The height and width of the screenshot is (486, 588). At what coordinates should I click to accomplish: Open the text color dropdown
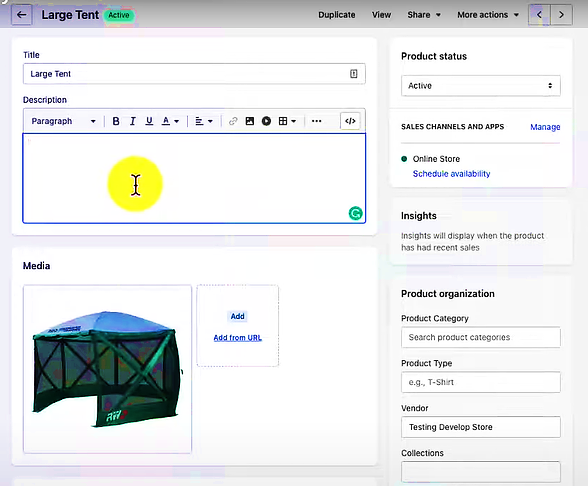click(170, 121)
